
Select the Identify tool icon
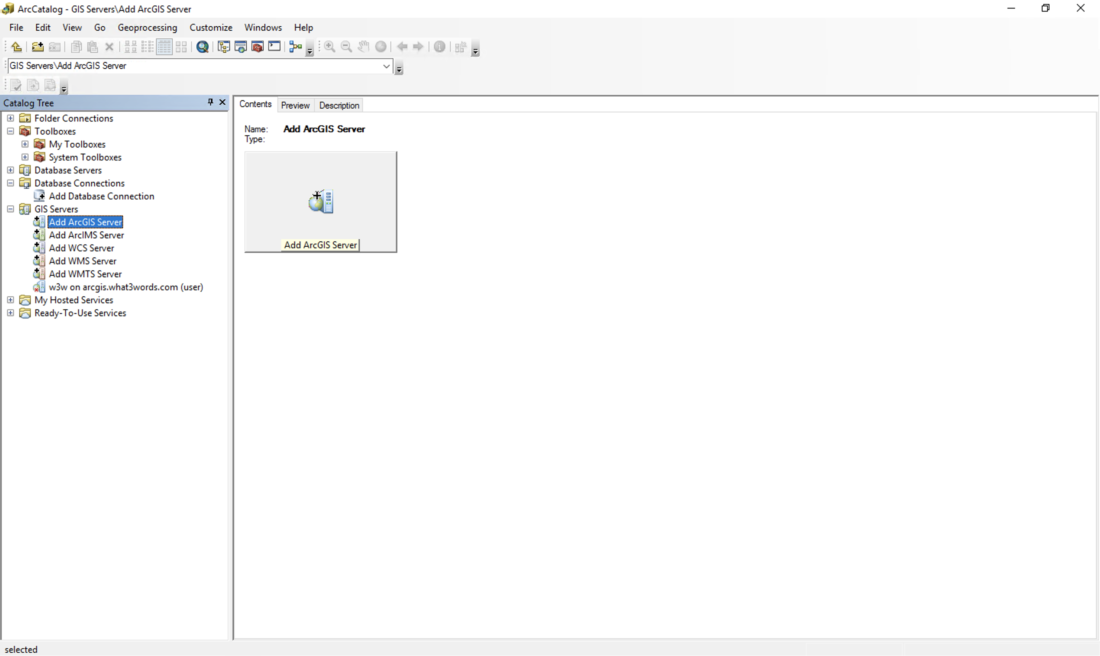tap(439, 47)
